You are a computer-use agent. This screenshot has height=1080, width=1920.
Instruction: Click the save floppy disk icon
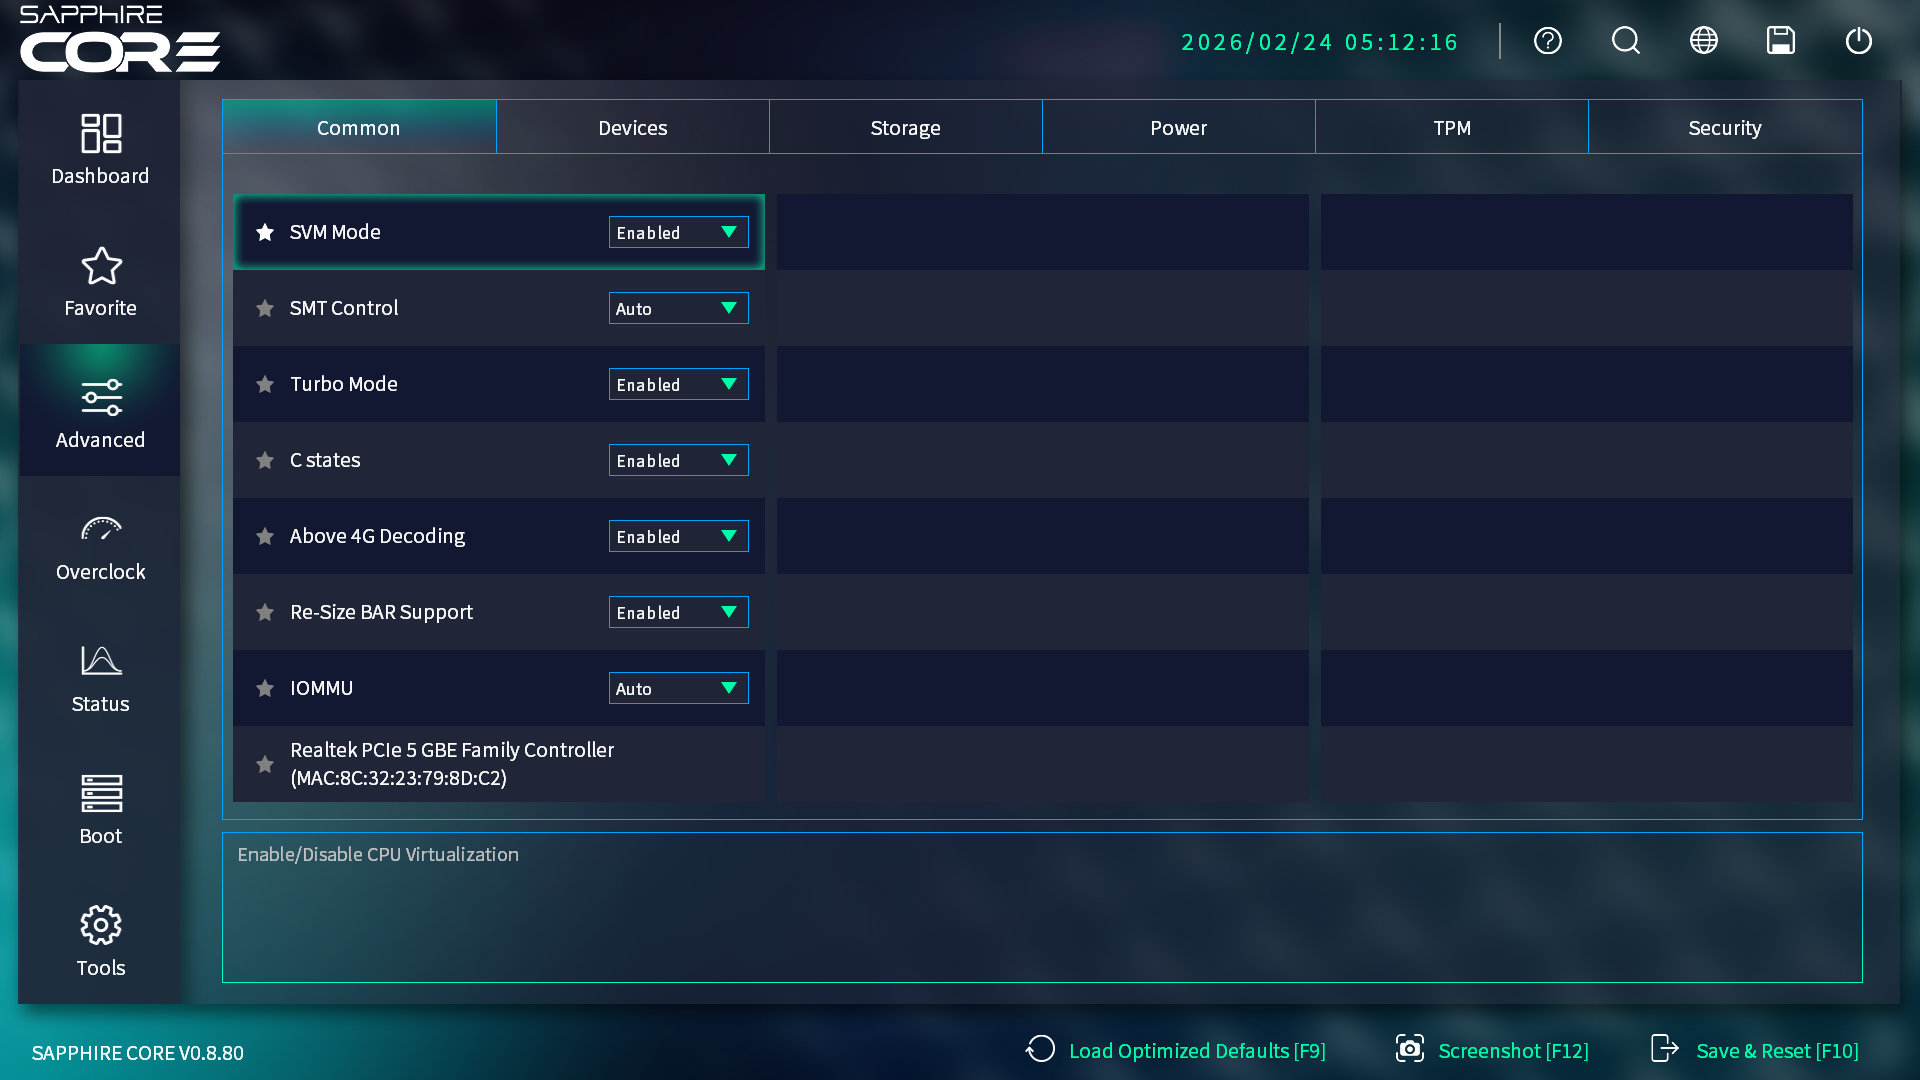pyautogui.click(x=1781, y=41)
